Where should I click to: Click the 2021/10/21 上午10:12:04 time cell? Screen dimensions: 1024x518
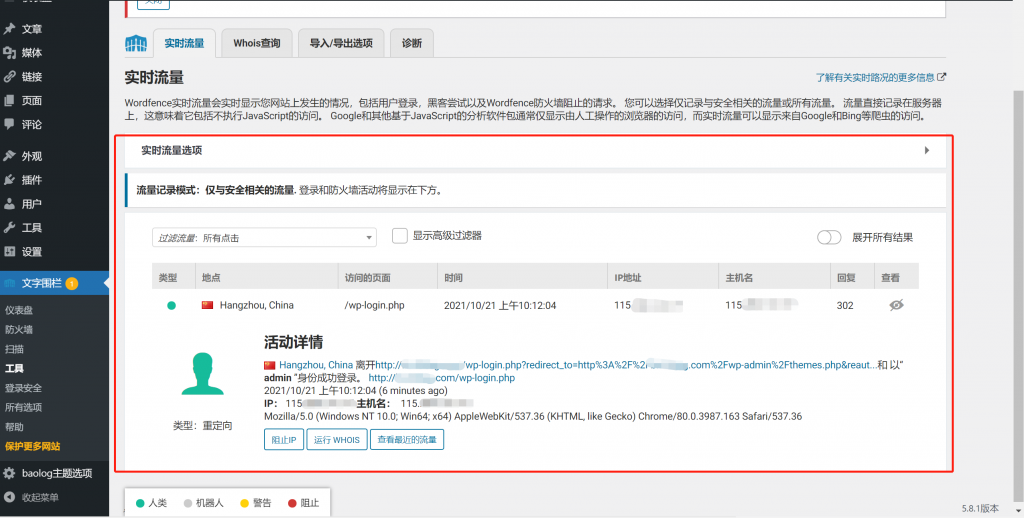tap(500, 305)
